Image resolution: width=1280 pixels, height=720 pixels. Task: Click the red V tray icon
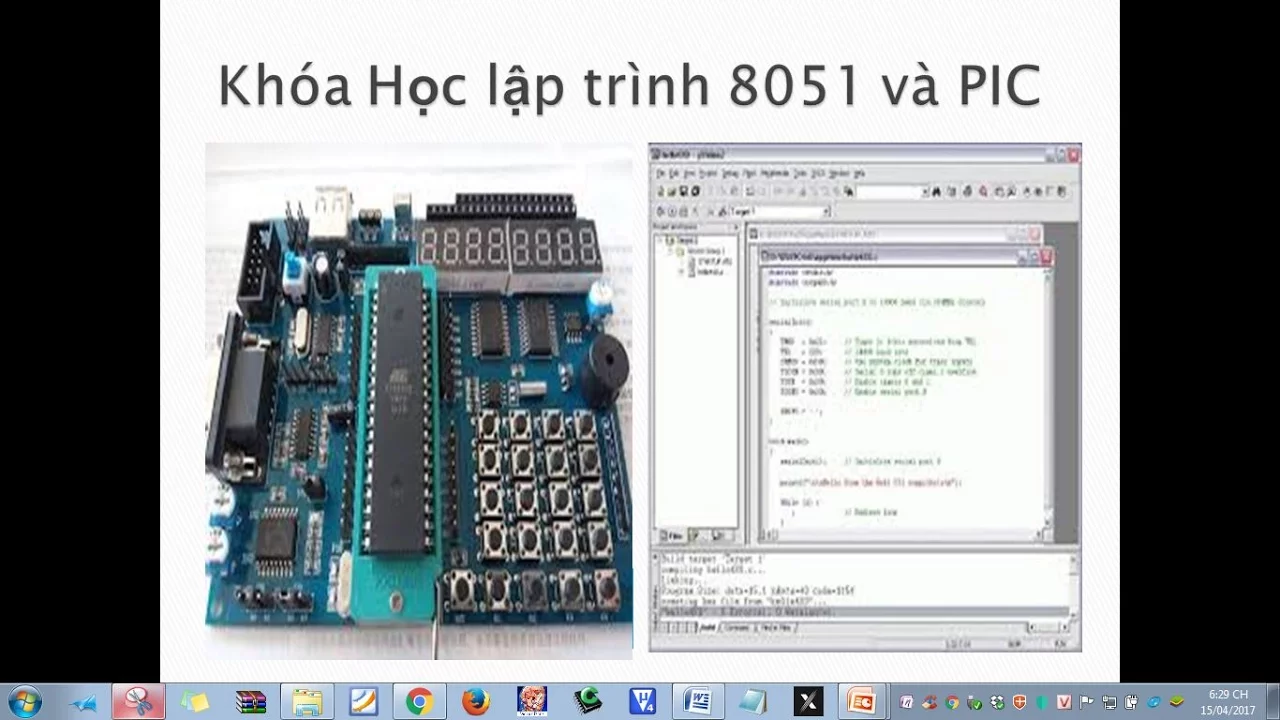coord(1064,702)
